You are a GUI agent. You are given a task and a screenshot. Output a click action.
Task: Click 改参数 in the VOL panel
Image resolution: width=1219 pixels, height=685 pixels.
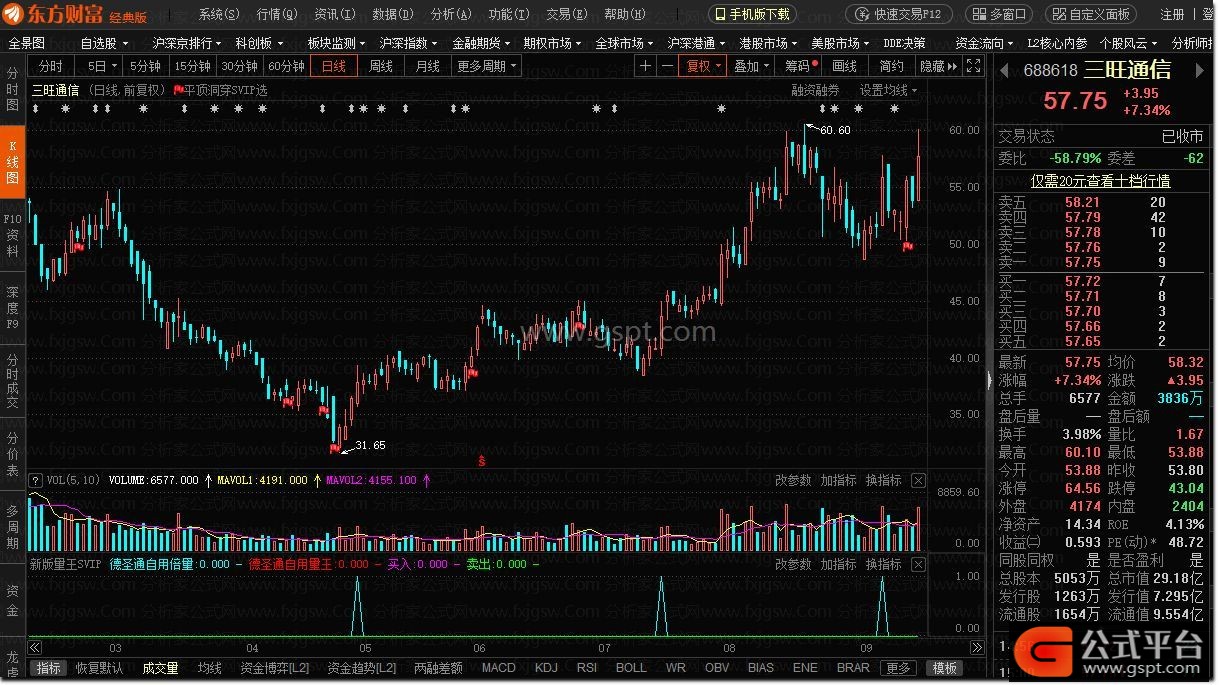(793, 480)
